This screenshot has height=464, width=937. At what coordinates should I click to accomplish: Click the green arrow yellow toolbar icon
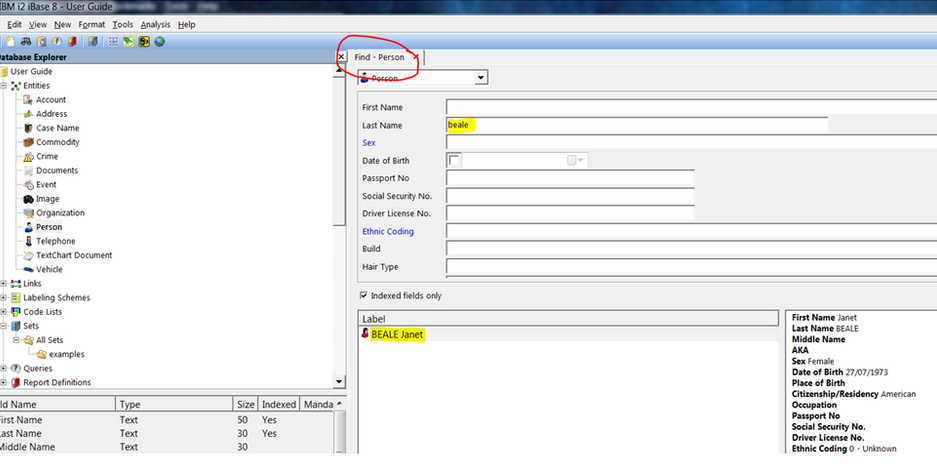point(128,42)
